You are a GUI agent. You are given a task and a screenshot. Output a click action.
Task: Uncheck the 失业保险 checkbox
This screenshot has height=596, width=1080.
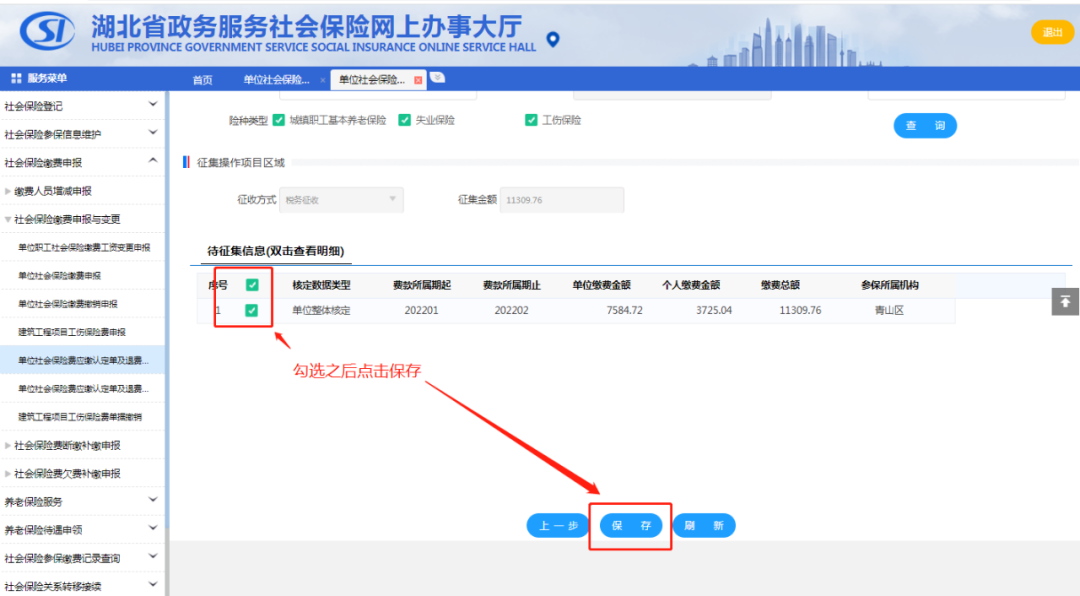point(404,120)
